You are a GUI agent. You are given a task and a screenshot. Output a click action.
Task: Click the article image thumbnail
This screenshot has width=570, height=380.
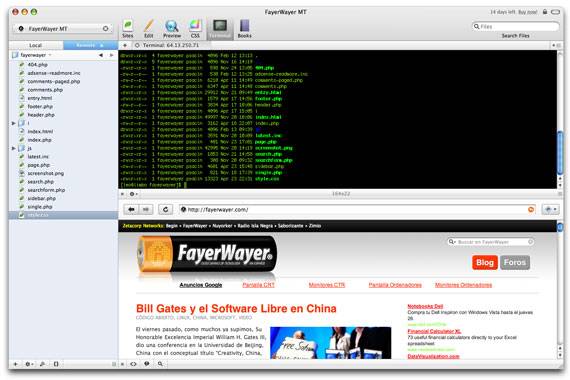click(x=330, y=343)
